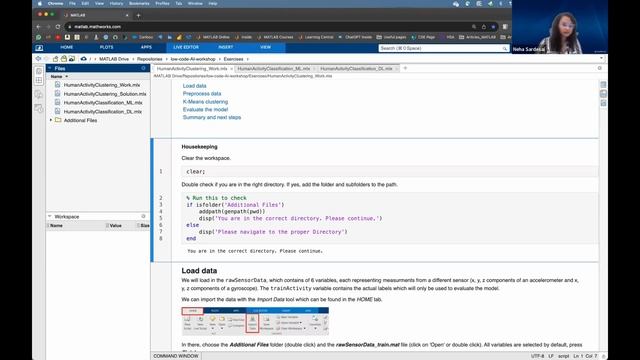Jump to Preprocess data section link
This screenshot has width=640, height=360.
click(202, 93)
